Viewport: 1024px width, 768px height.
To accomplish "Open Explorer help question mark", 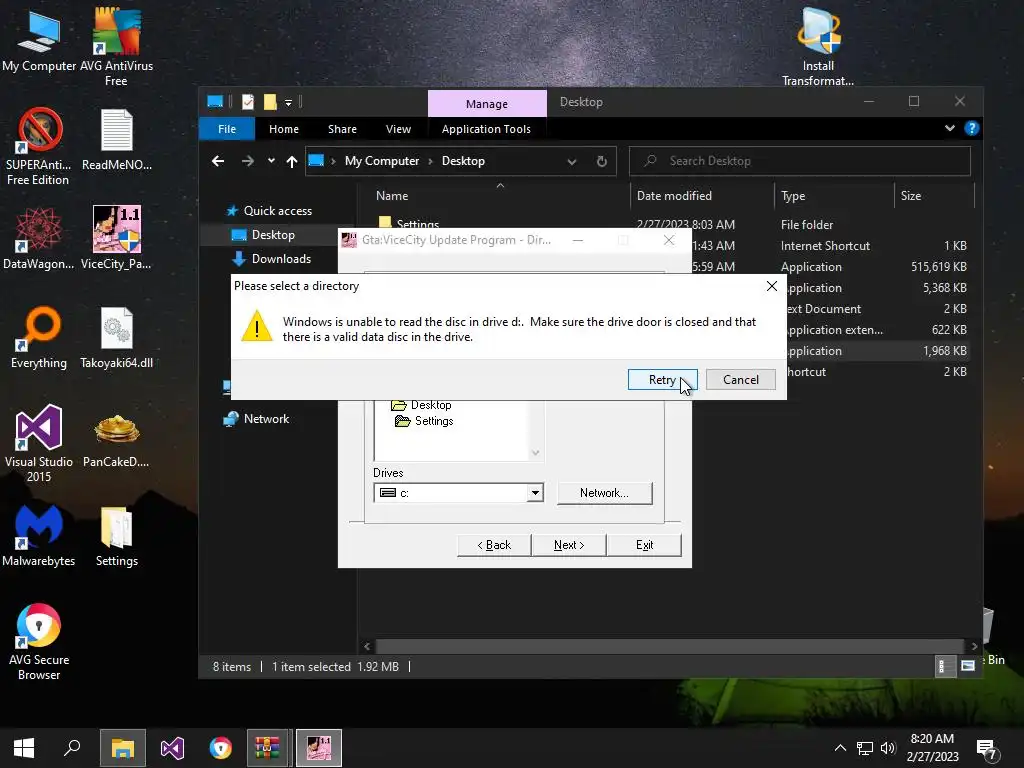I will (x=972, y=128).
